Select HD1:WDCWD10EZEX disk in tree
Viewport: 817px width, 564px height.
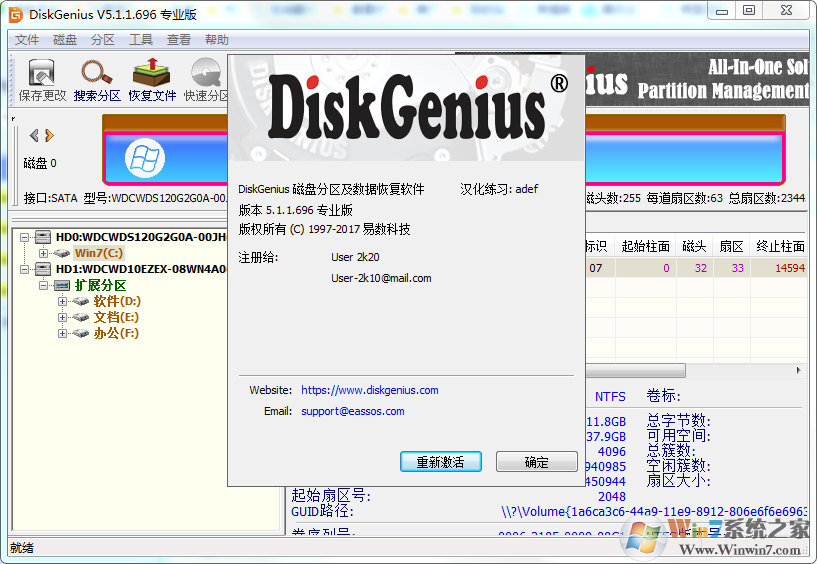[x=141, y=269]
